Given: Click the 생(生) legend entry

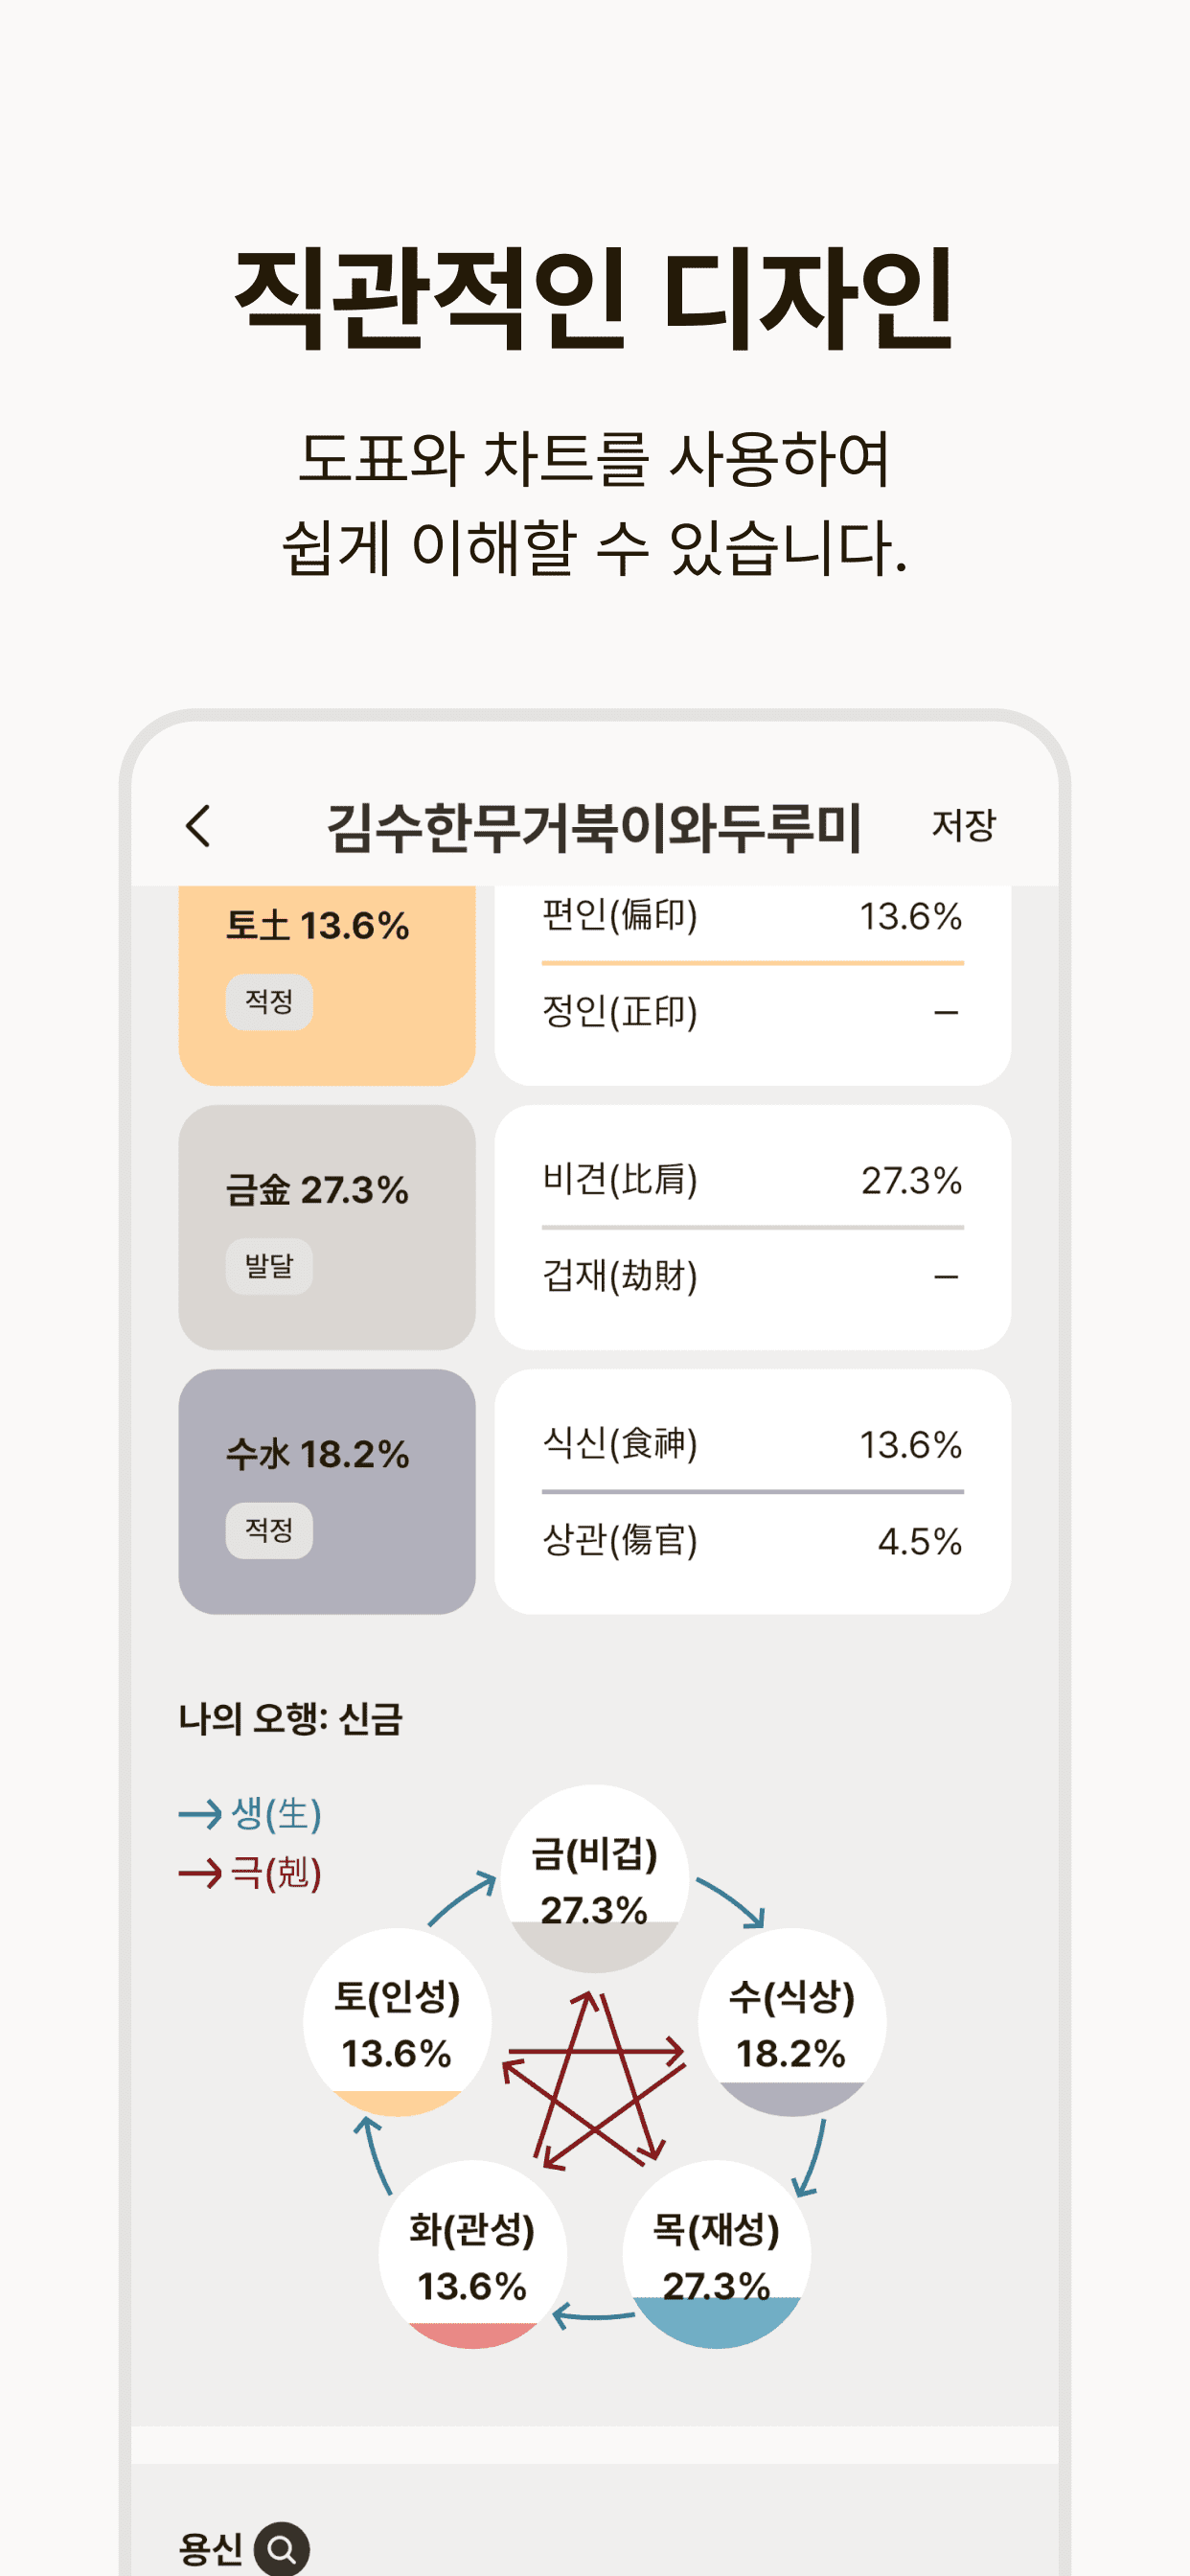Looking at the screenshot, I should 250,1813.
